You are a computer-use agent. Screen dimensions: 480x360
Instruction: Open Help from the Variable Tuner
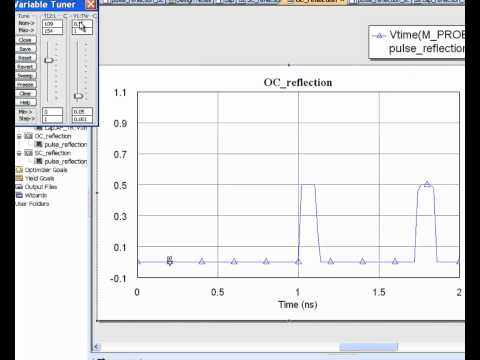25,103
